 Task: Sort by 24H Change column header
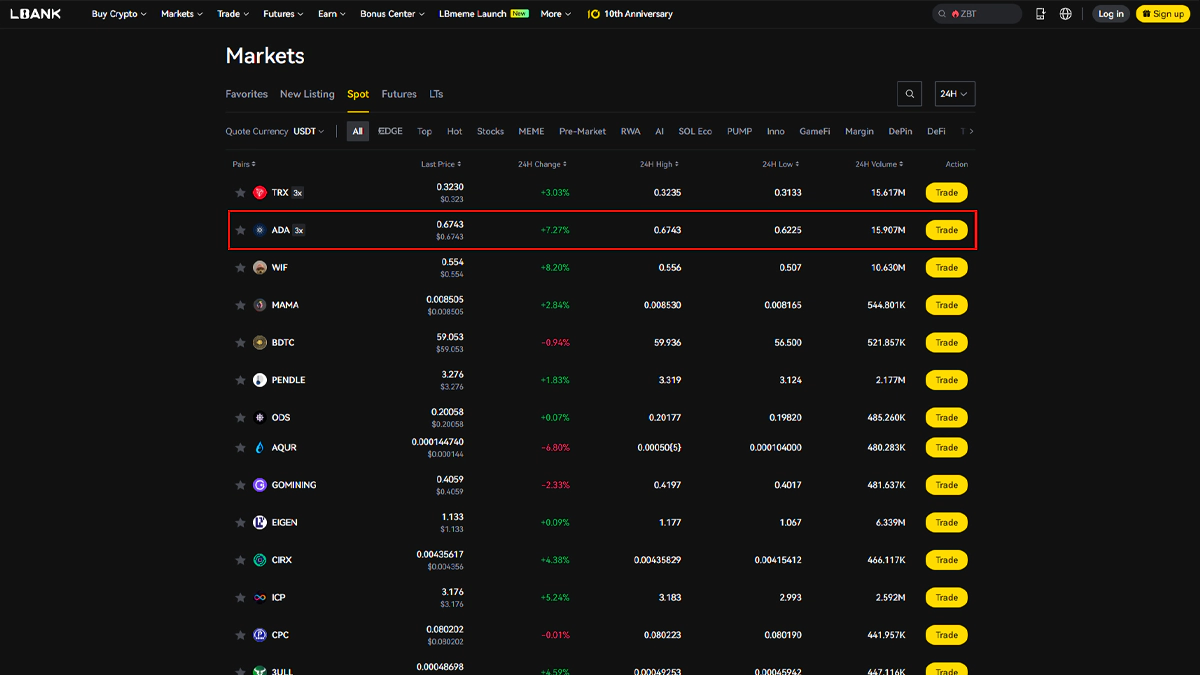pyautogui.click(x=542, y=164)
